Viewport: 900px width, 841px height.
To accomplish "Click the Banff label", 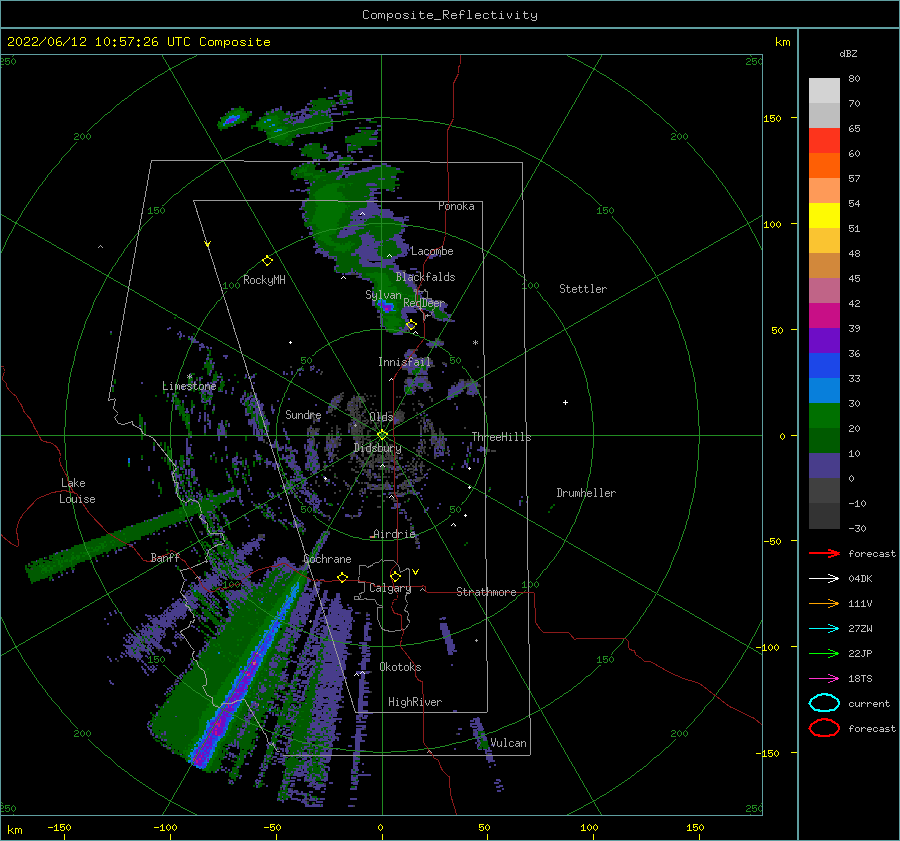I will [x=165, y=557].
